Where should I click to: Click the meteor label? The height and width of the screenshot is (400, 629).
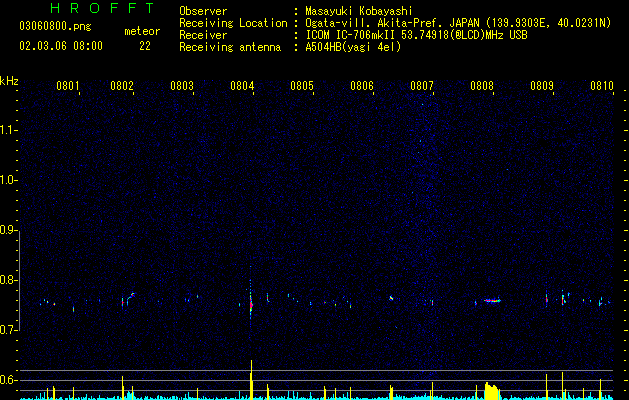pyautogui.click(x=142, y=31)
